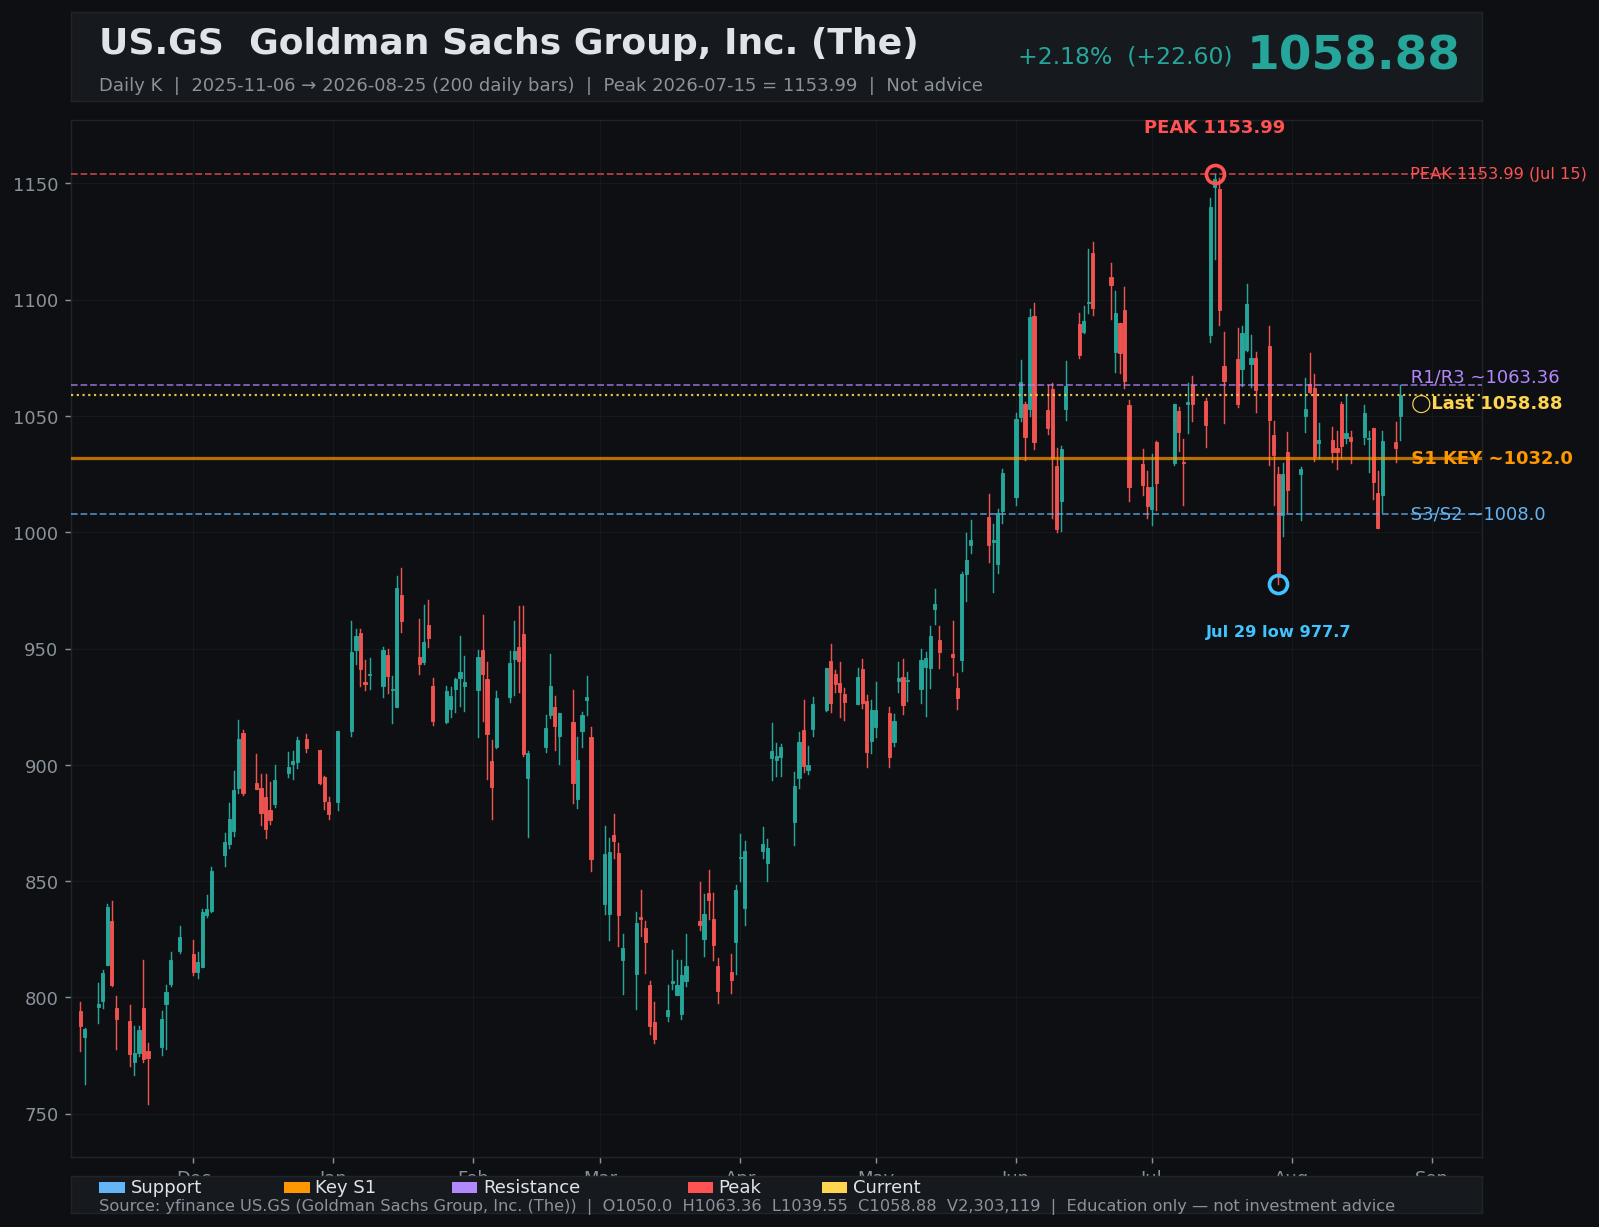Click the 'Last 1058.88' price label
This screenshot has height=1227, width=1599.
coord(1496,404)
